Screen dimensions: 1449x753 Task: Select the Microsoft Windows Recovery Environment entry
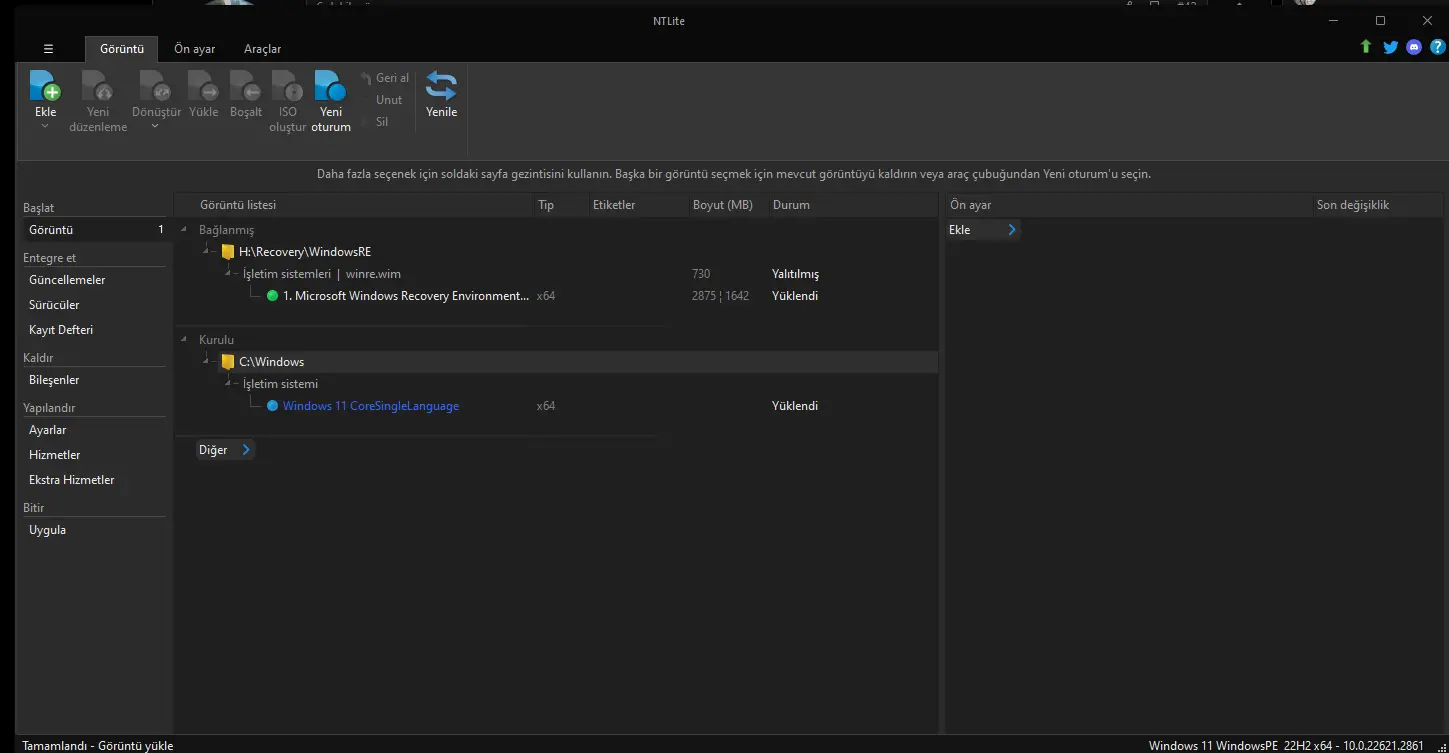point(406,296)
